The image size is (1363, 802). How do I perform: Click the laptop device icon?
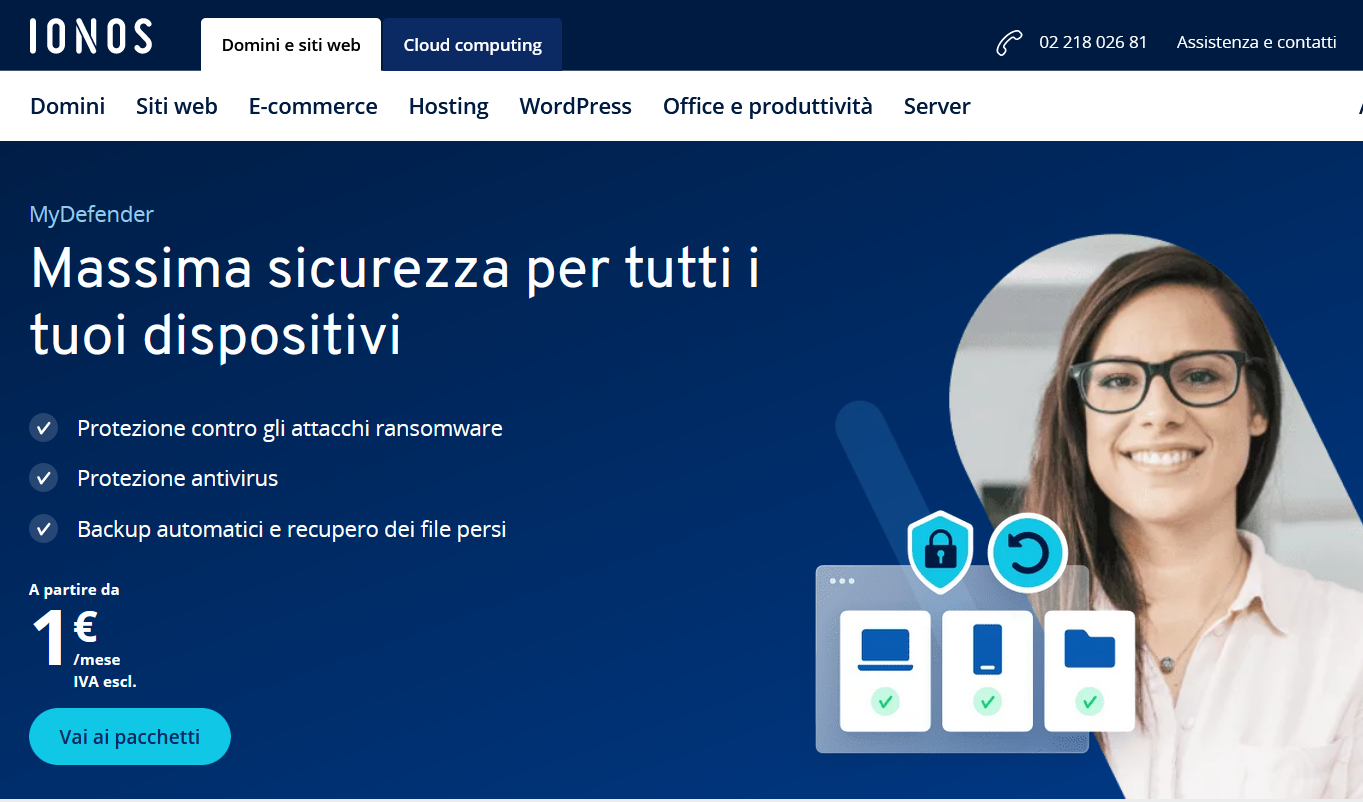[885, 650]
